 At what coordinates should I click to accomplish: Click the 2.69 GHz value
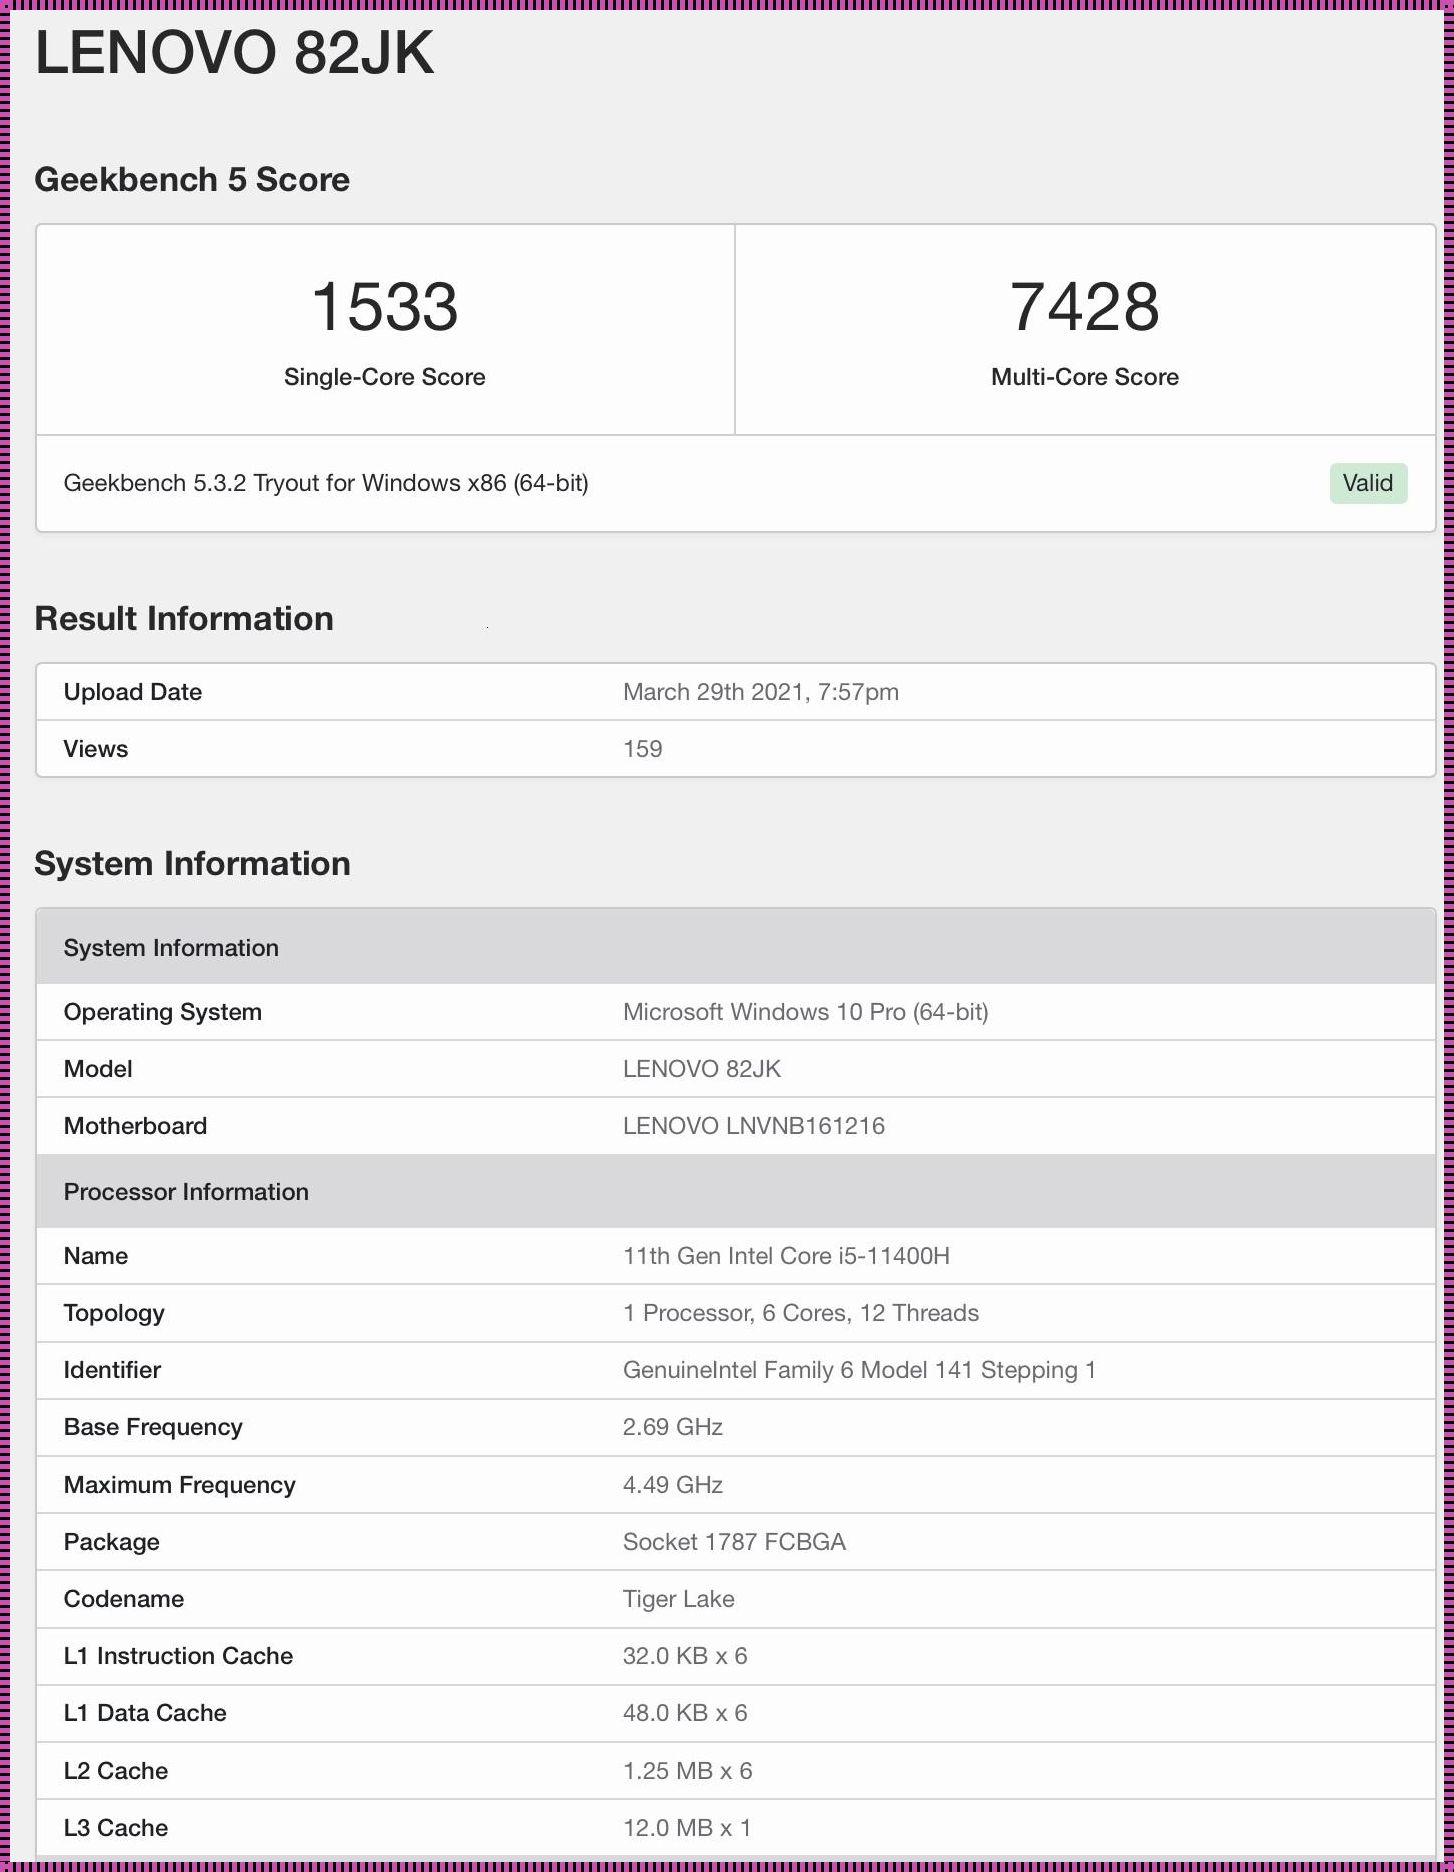tap(673, 1427)
